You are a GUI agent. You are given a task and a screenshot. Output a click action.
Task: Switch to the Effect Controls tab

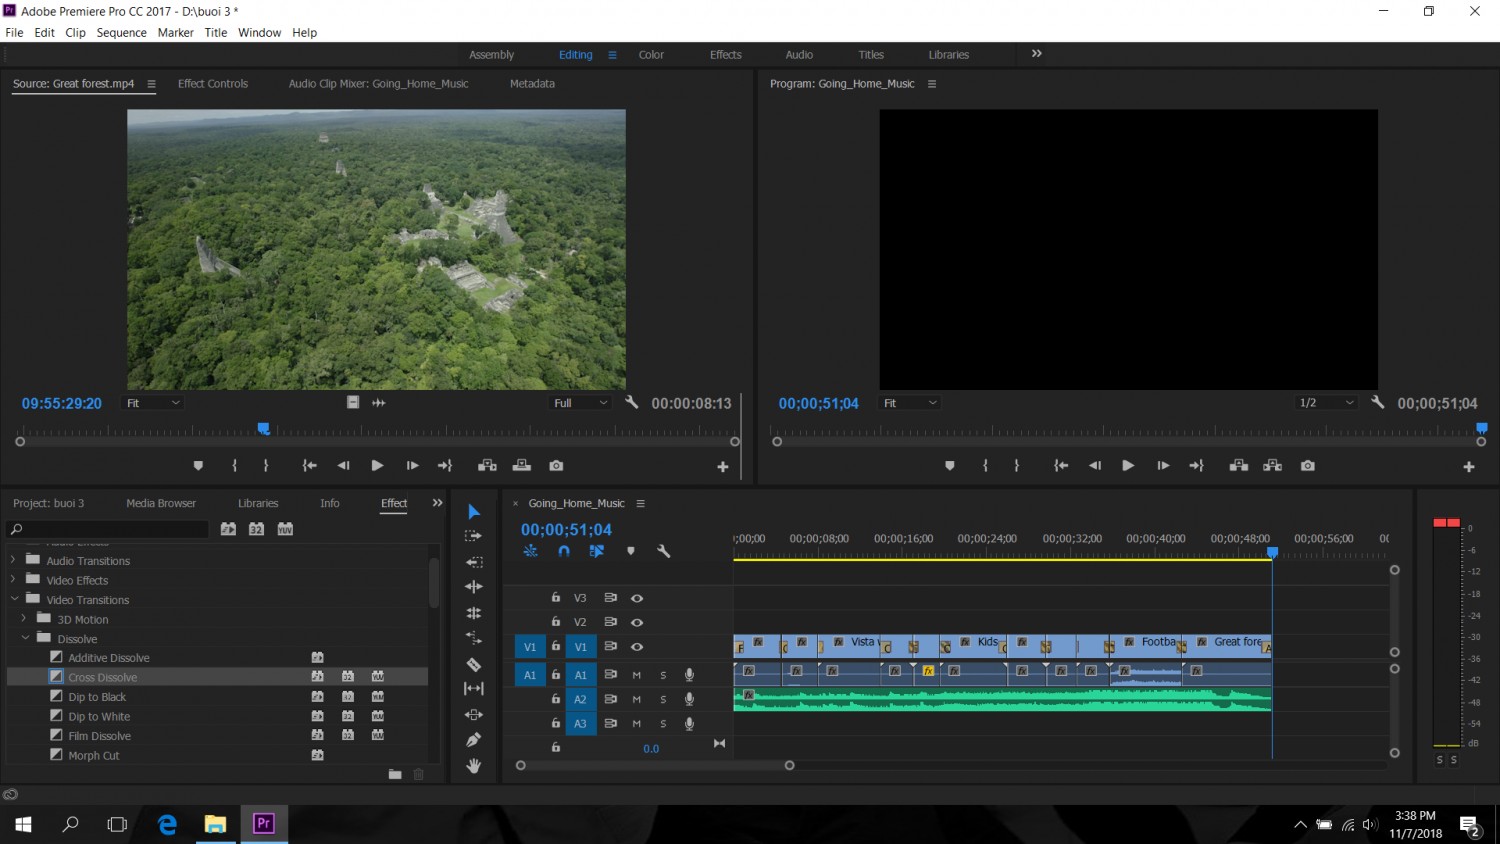point(213,84)
